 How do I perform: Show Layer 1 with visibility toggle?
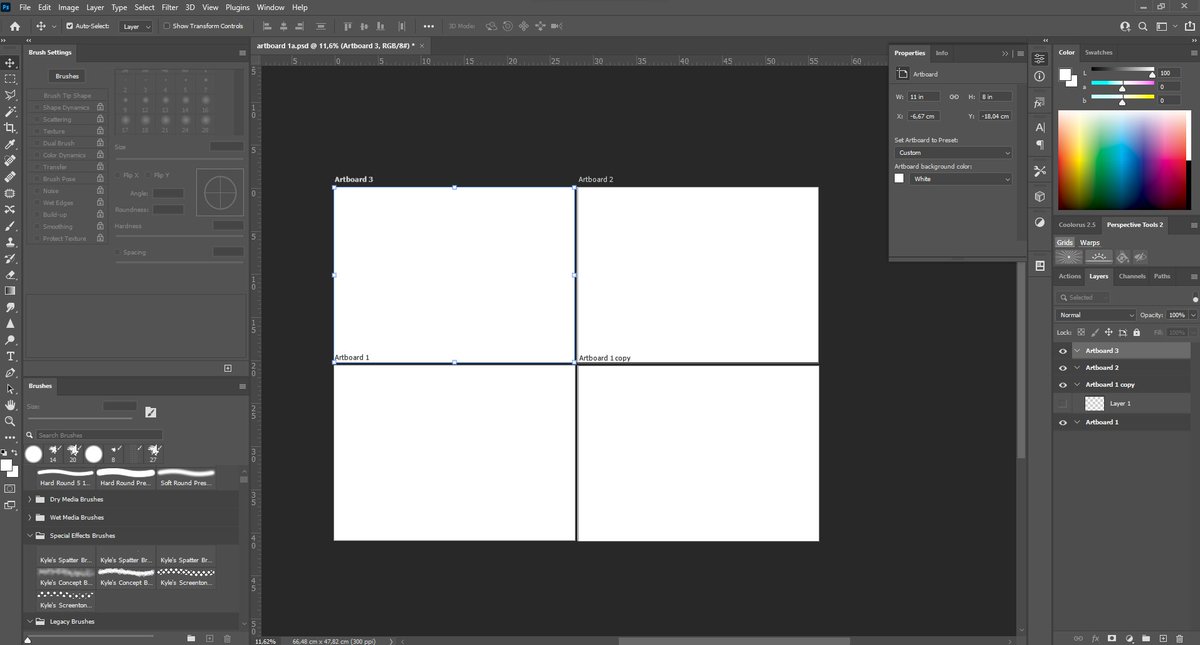tap(1063, 403)
